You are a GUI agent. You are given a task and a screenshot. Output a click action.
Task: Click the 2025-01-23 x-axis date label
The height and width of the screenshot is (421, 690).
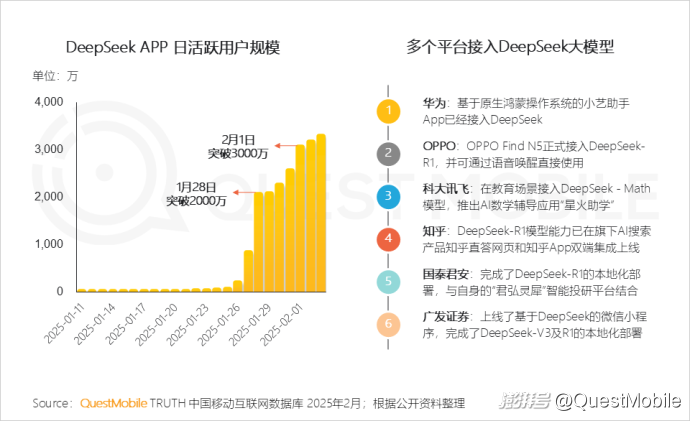(x=187, y=325)
